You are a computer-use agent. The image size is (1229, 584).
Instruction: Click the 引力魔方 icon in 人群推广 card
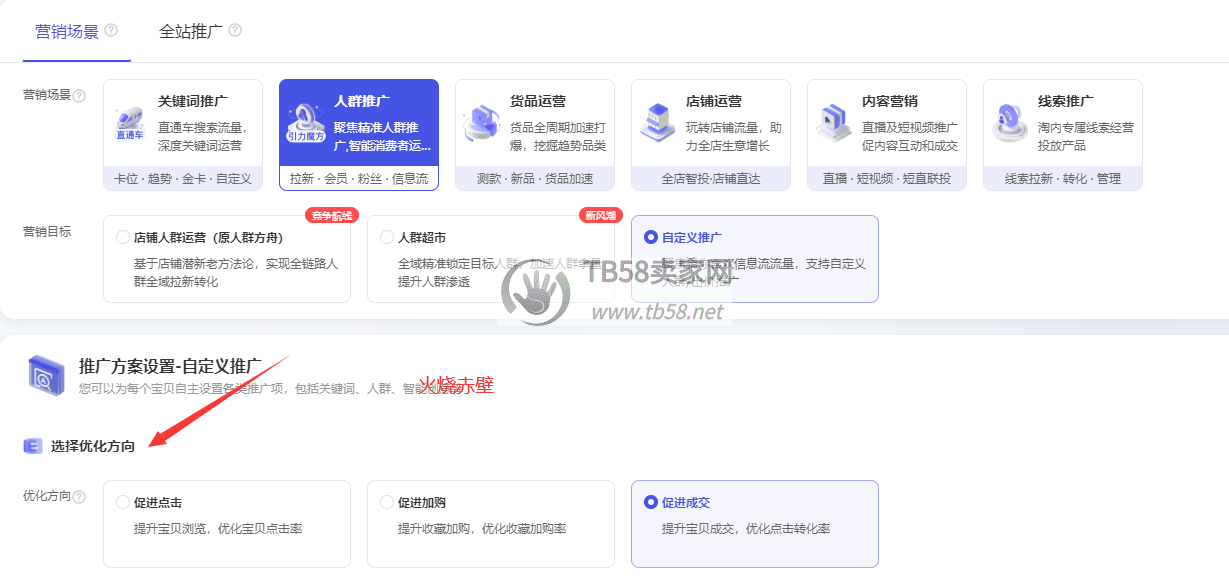click(x=306, y=124)
